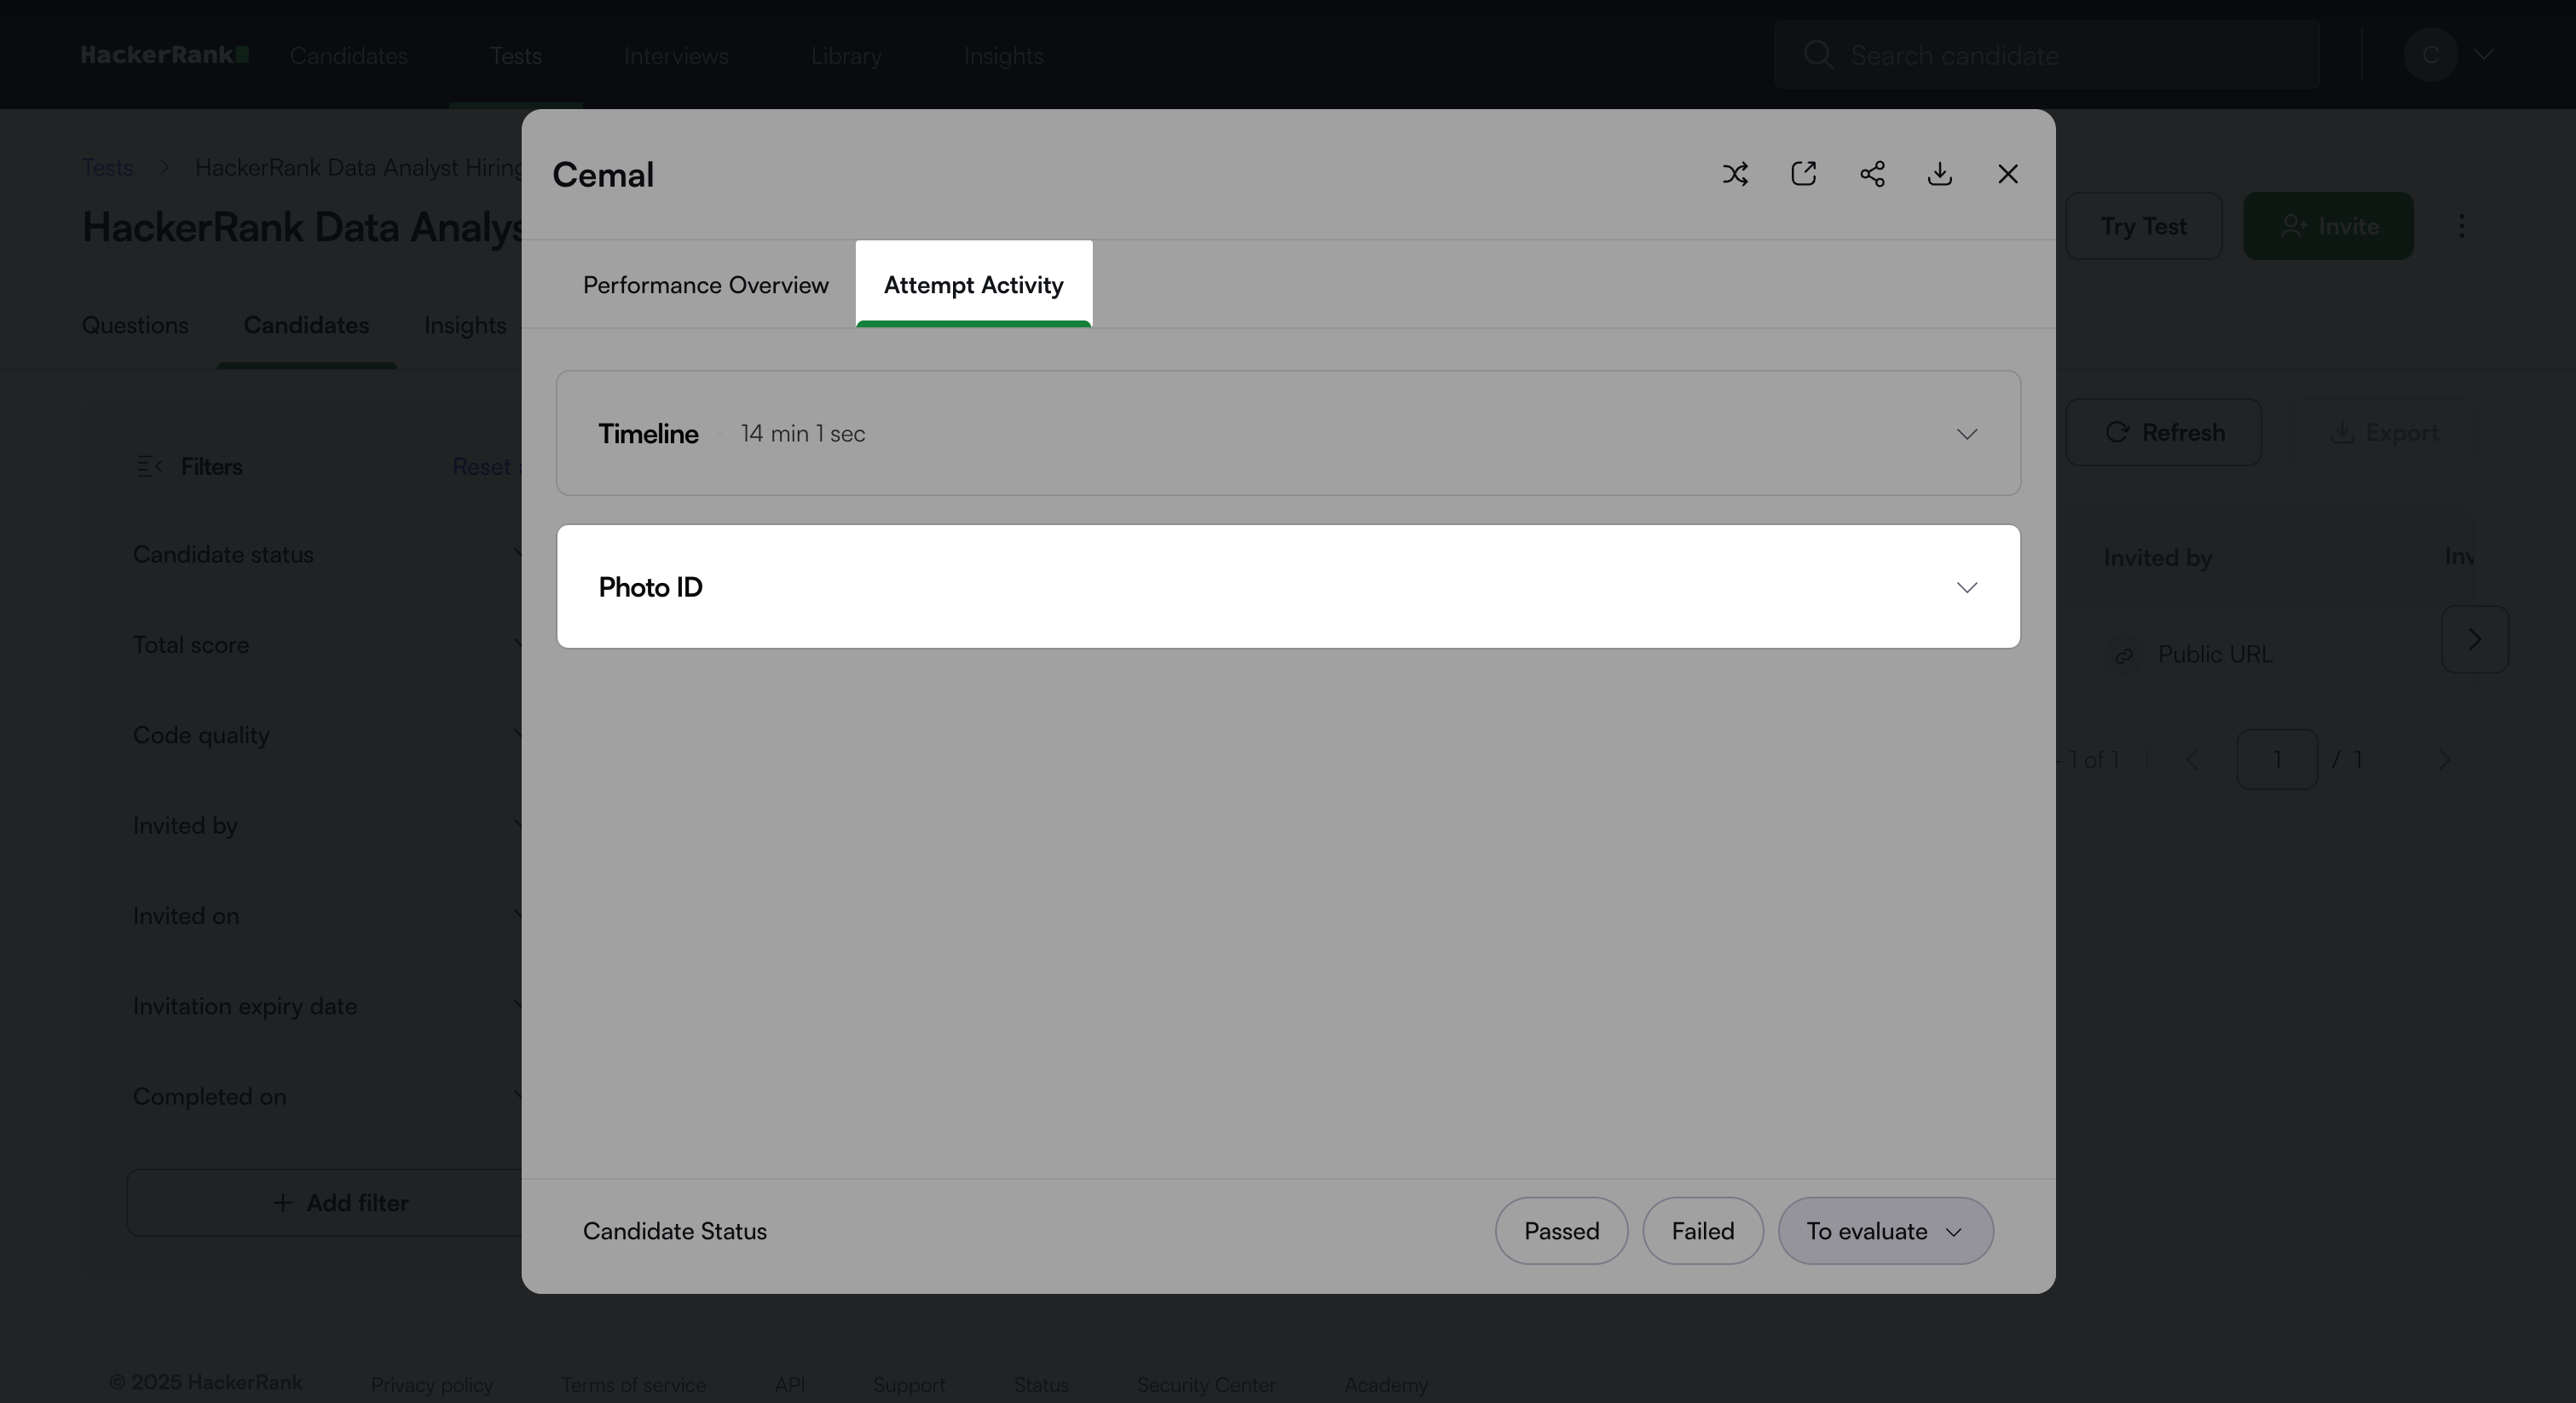Open the Support footer link
Screen dimensions: 2576x1403
[908, 1385]
